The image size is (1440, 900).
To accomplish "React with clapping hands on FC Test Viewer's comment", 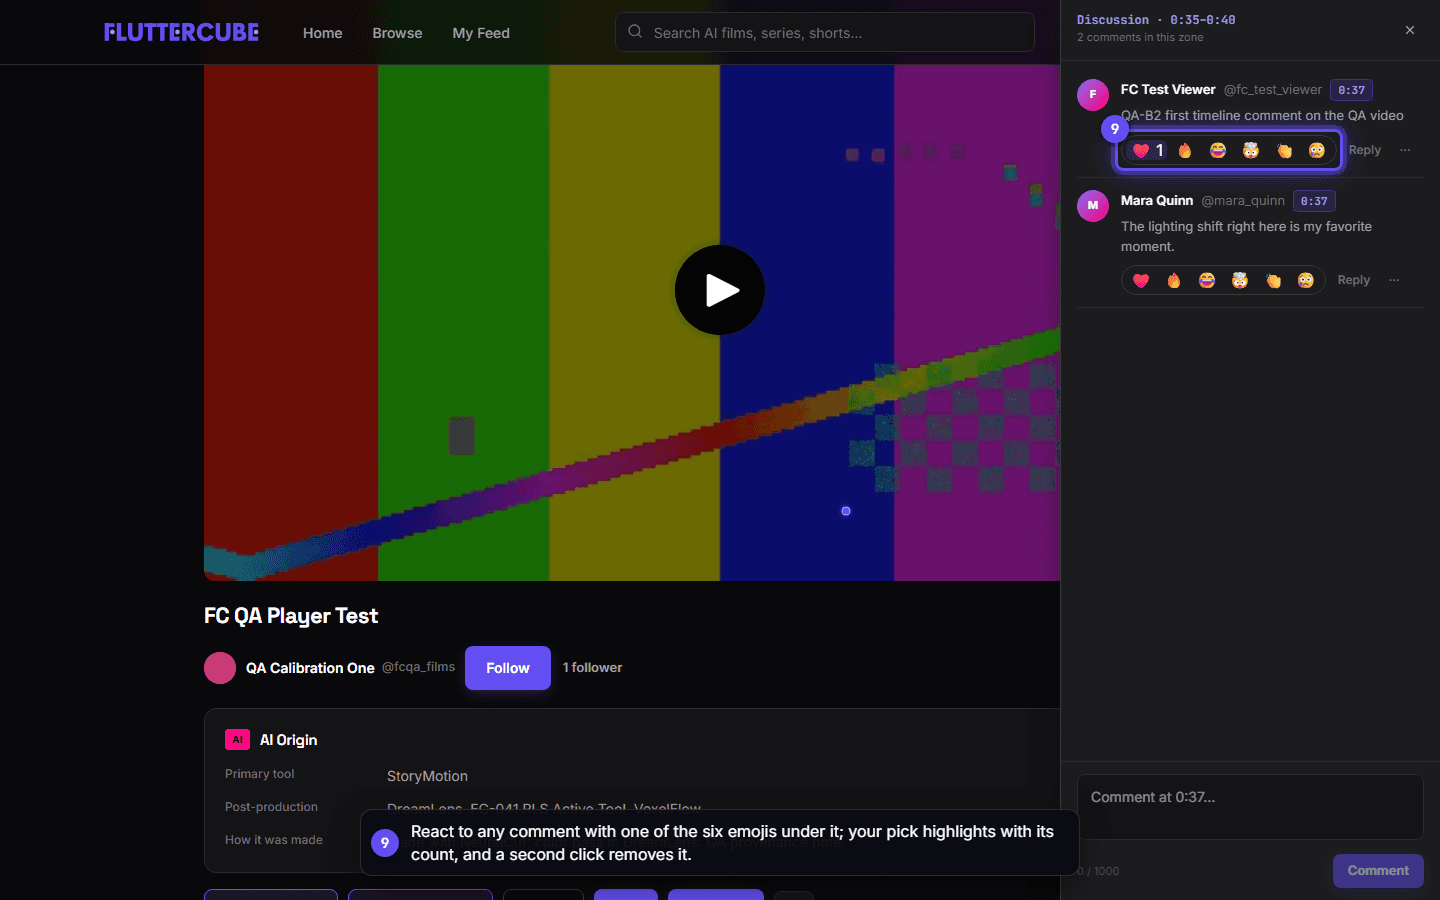I will (1284, 150).
